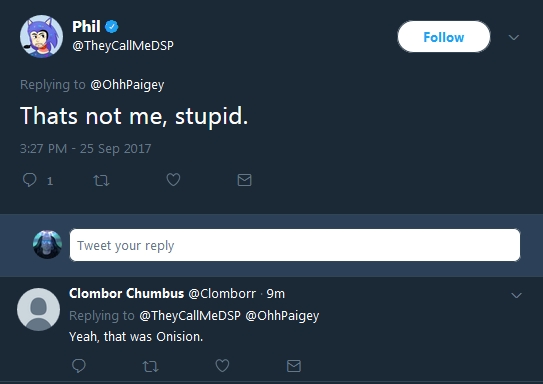Like Phil's tweet with the heart icon
This screenshot has width=543, height=384.
pyautogui.click(x=173, y=180)
